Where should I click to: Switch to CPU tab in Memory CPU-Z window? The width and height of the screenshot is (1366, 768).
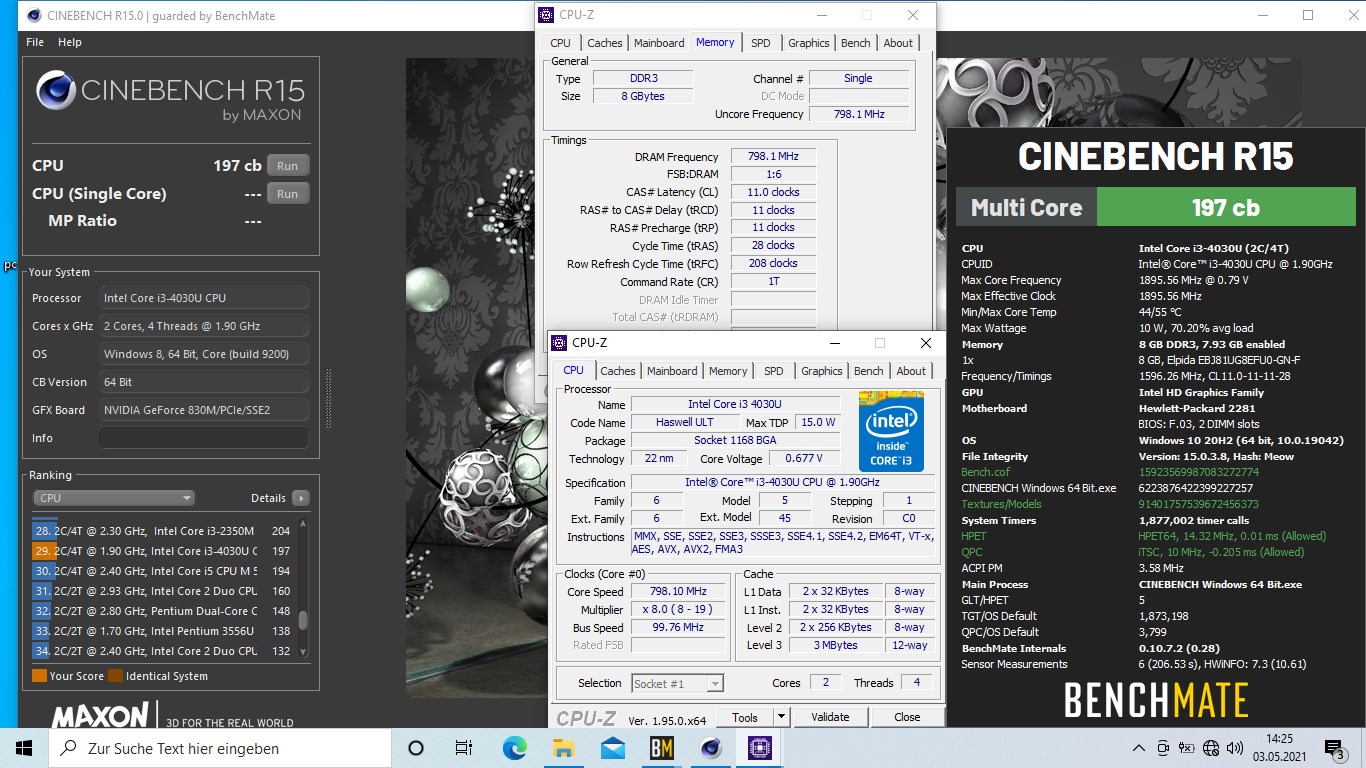coord(560,43)
